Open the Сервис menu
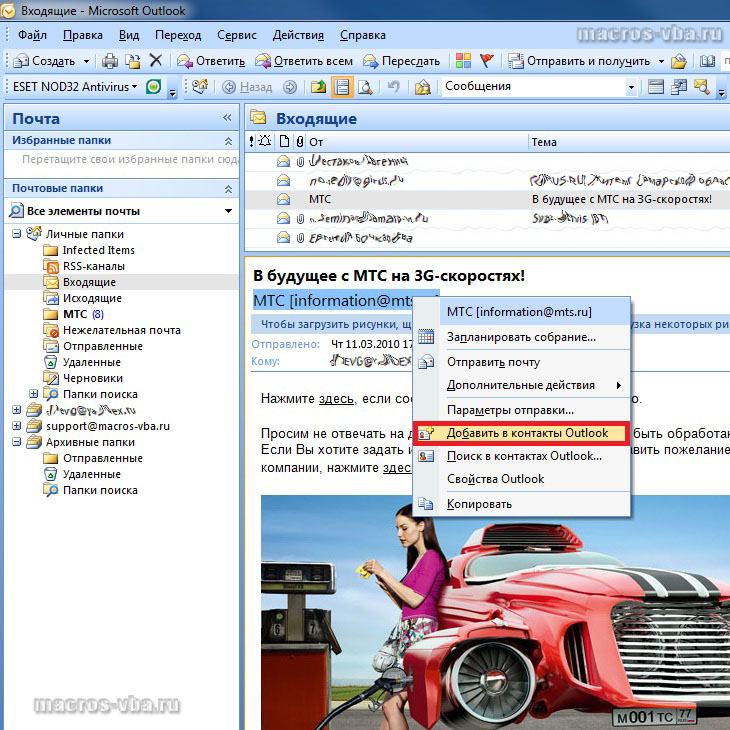 (x=237, y=35)
